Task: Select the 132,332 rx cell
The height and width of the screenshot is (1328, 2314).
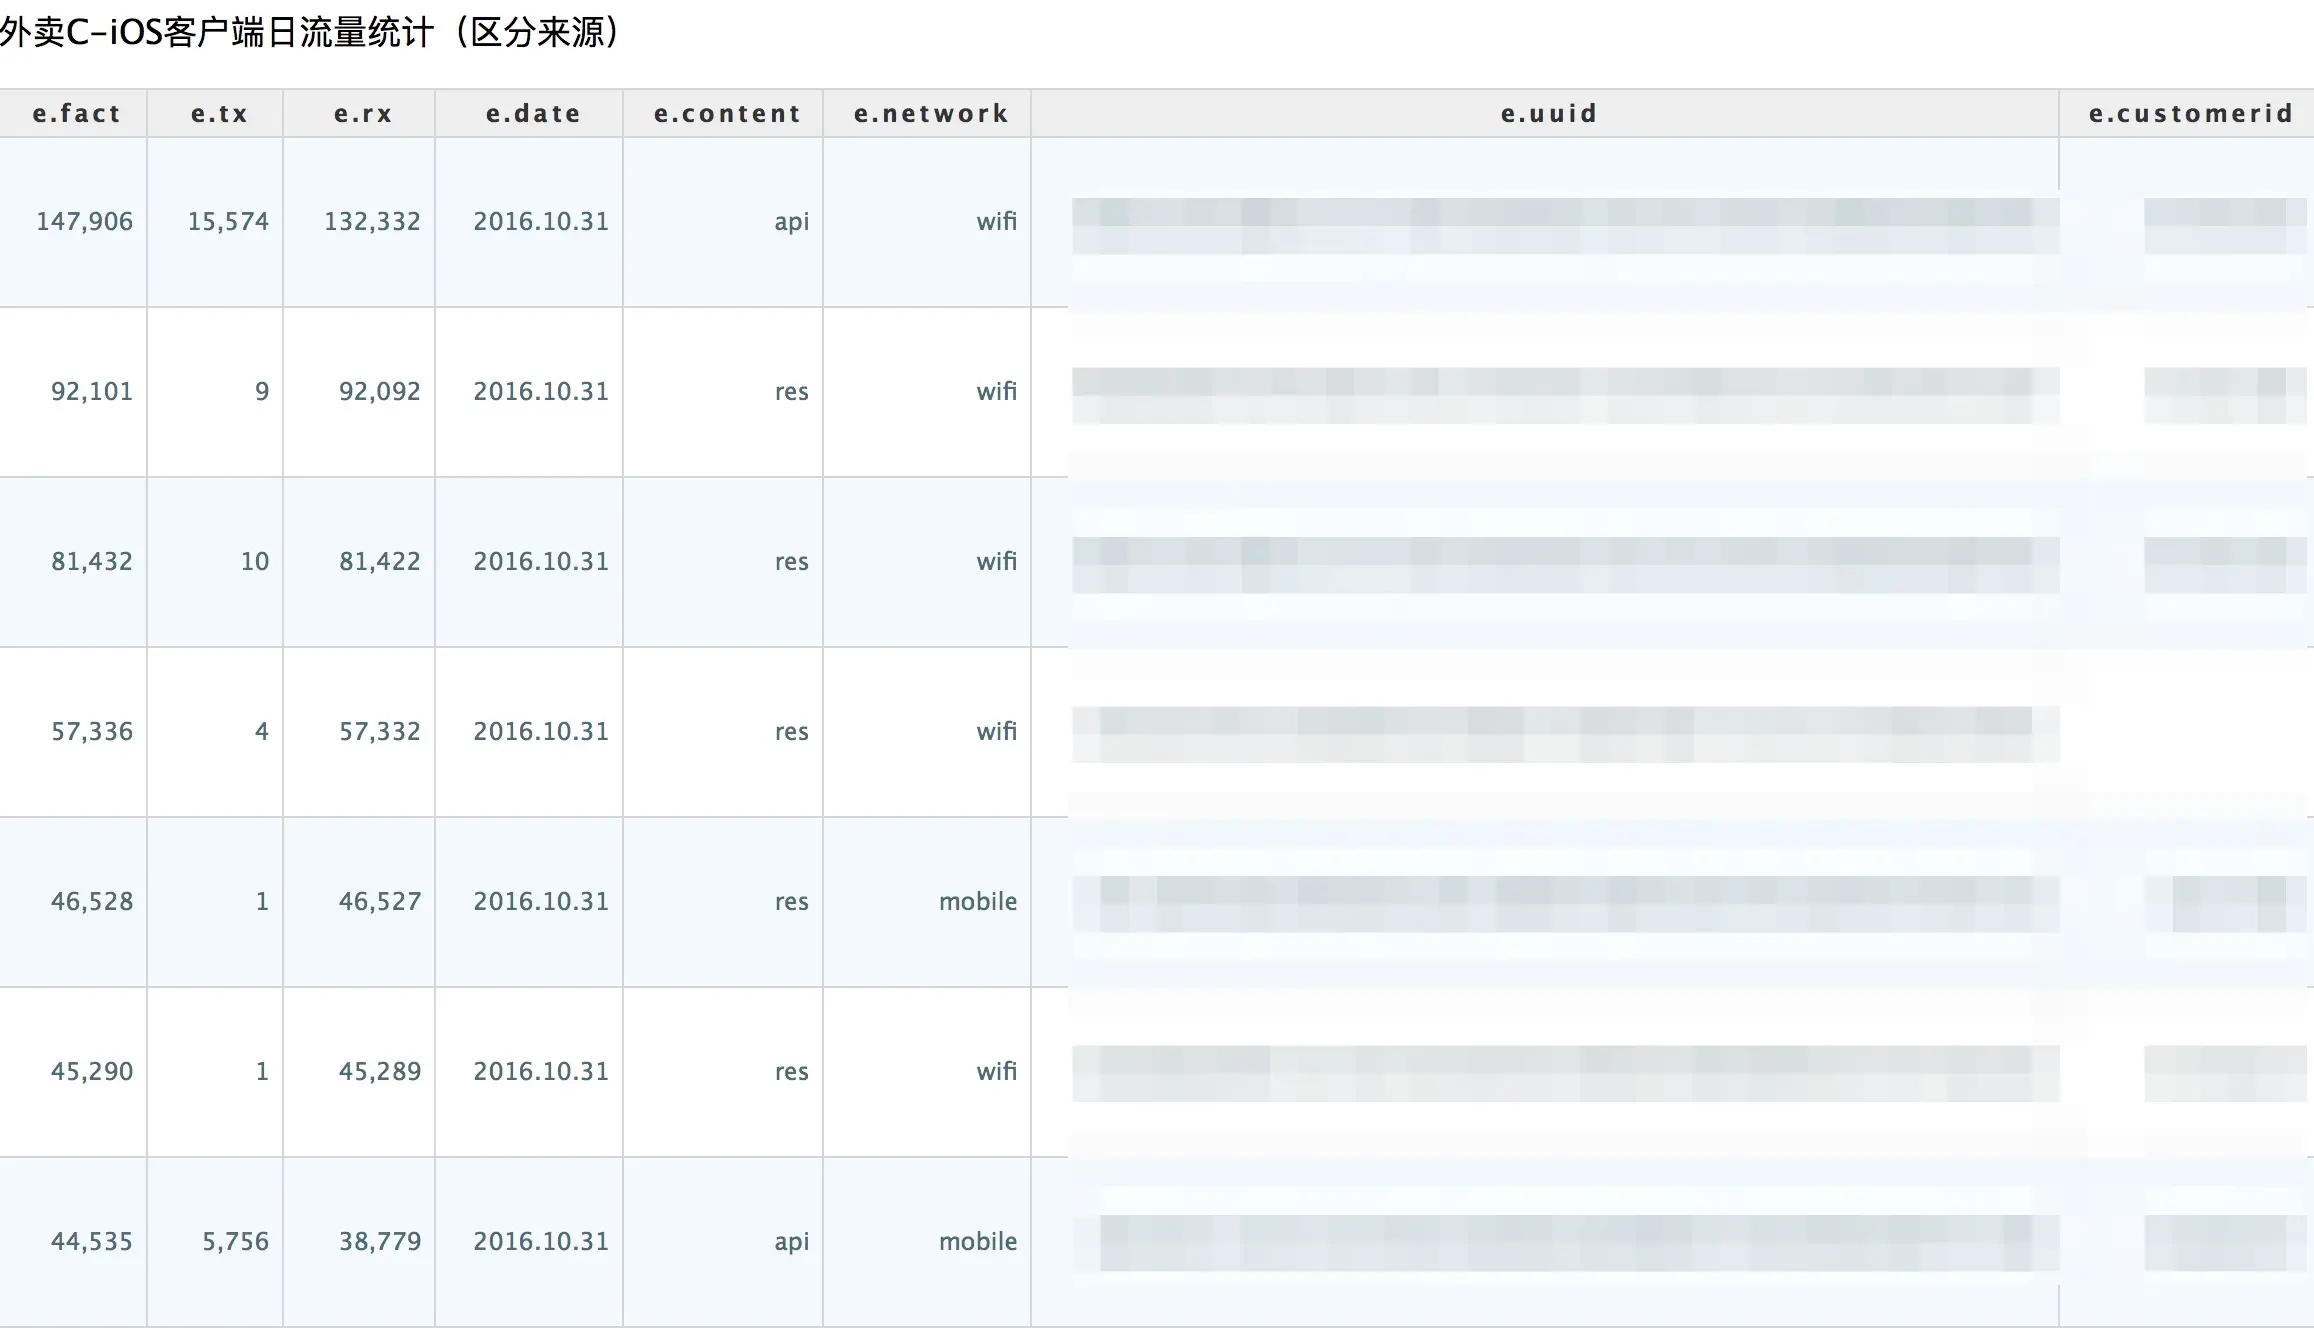Action: tap(372, 221)
